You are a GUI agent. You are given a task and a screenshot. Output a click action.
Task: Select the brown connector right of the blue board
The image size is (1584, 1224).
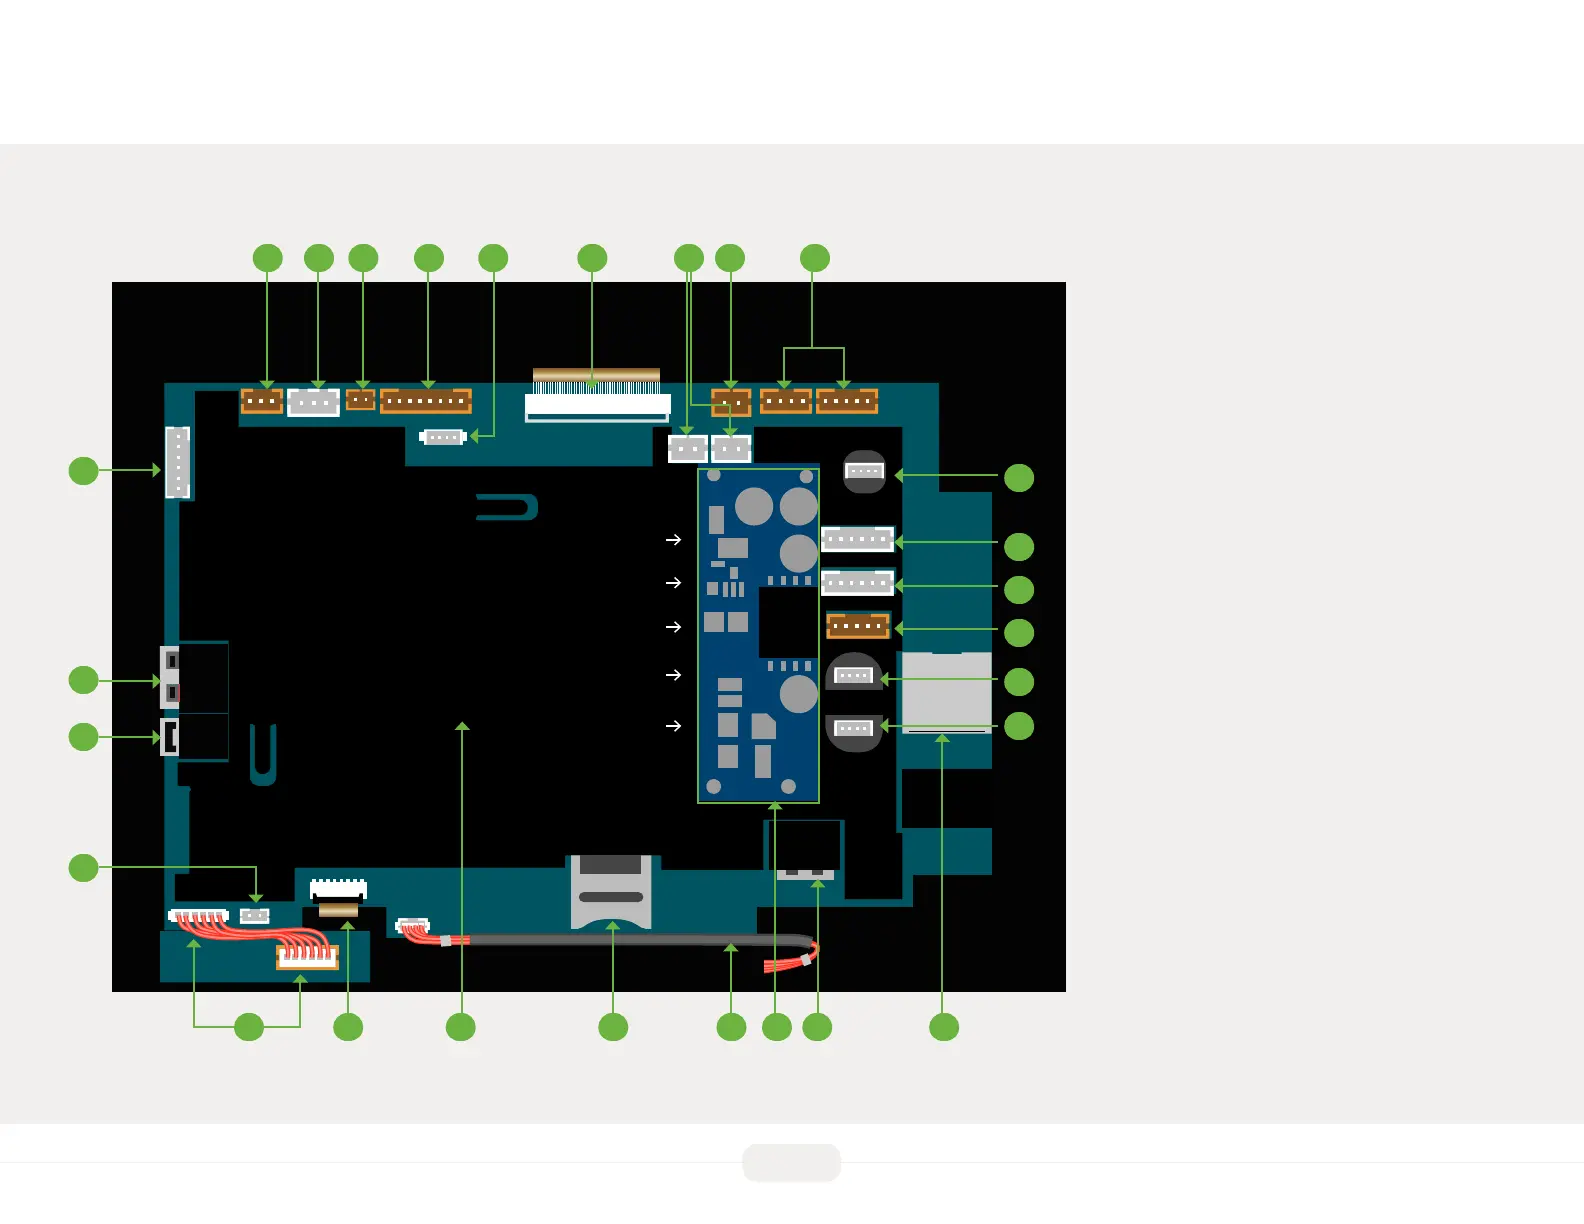point(858,626)
